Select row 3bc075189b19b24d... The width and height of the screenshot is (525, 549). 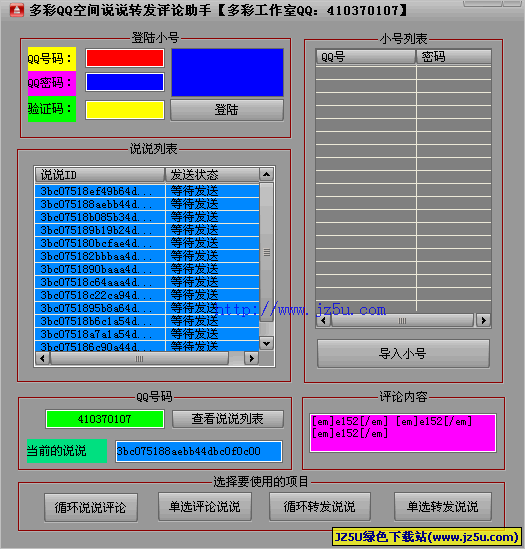click(x=147, y=230)
